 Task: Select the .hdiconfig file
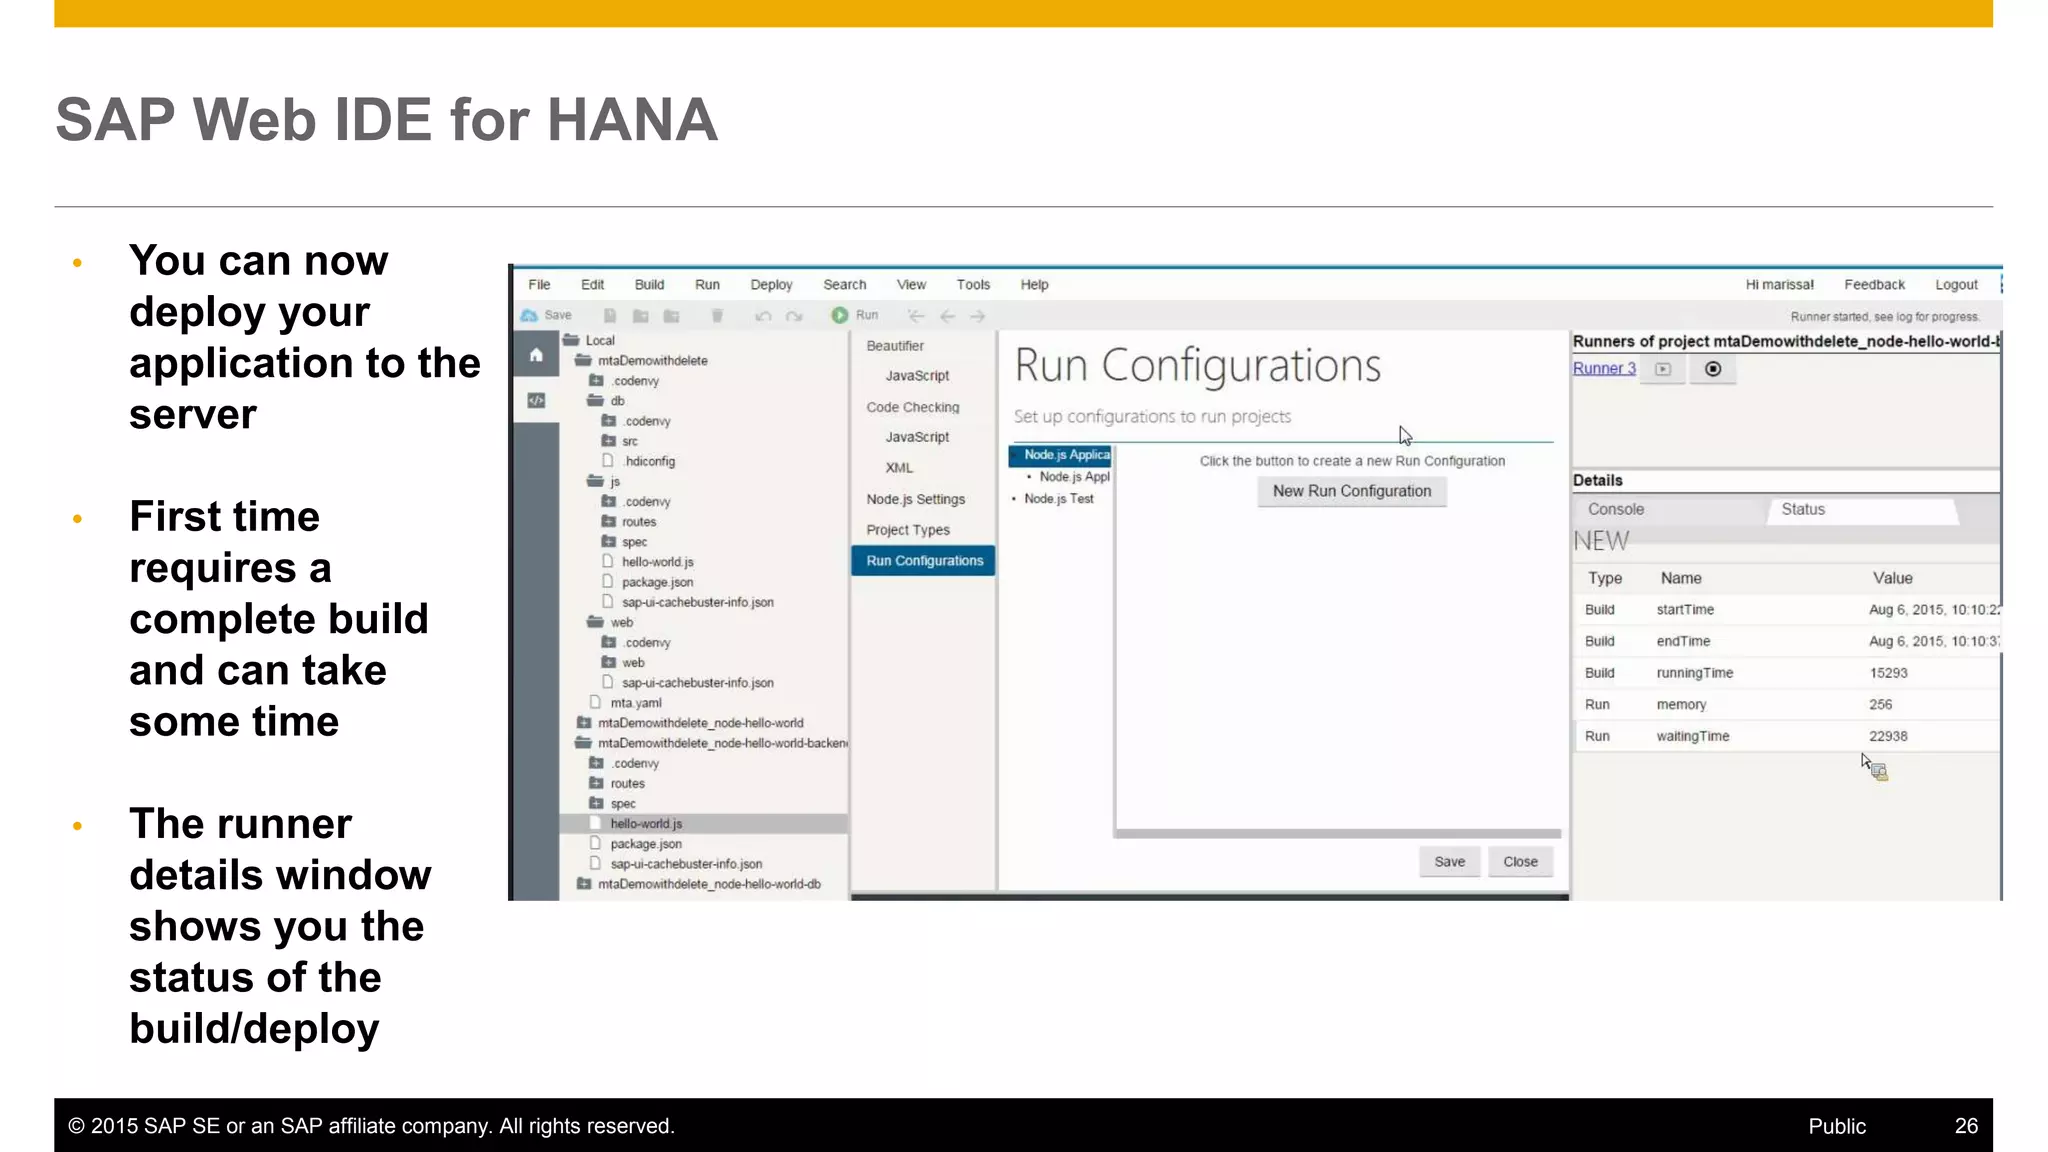point(649,461)
